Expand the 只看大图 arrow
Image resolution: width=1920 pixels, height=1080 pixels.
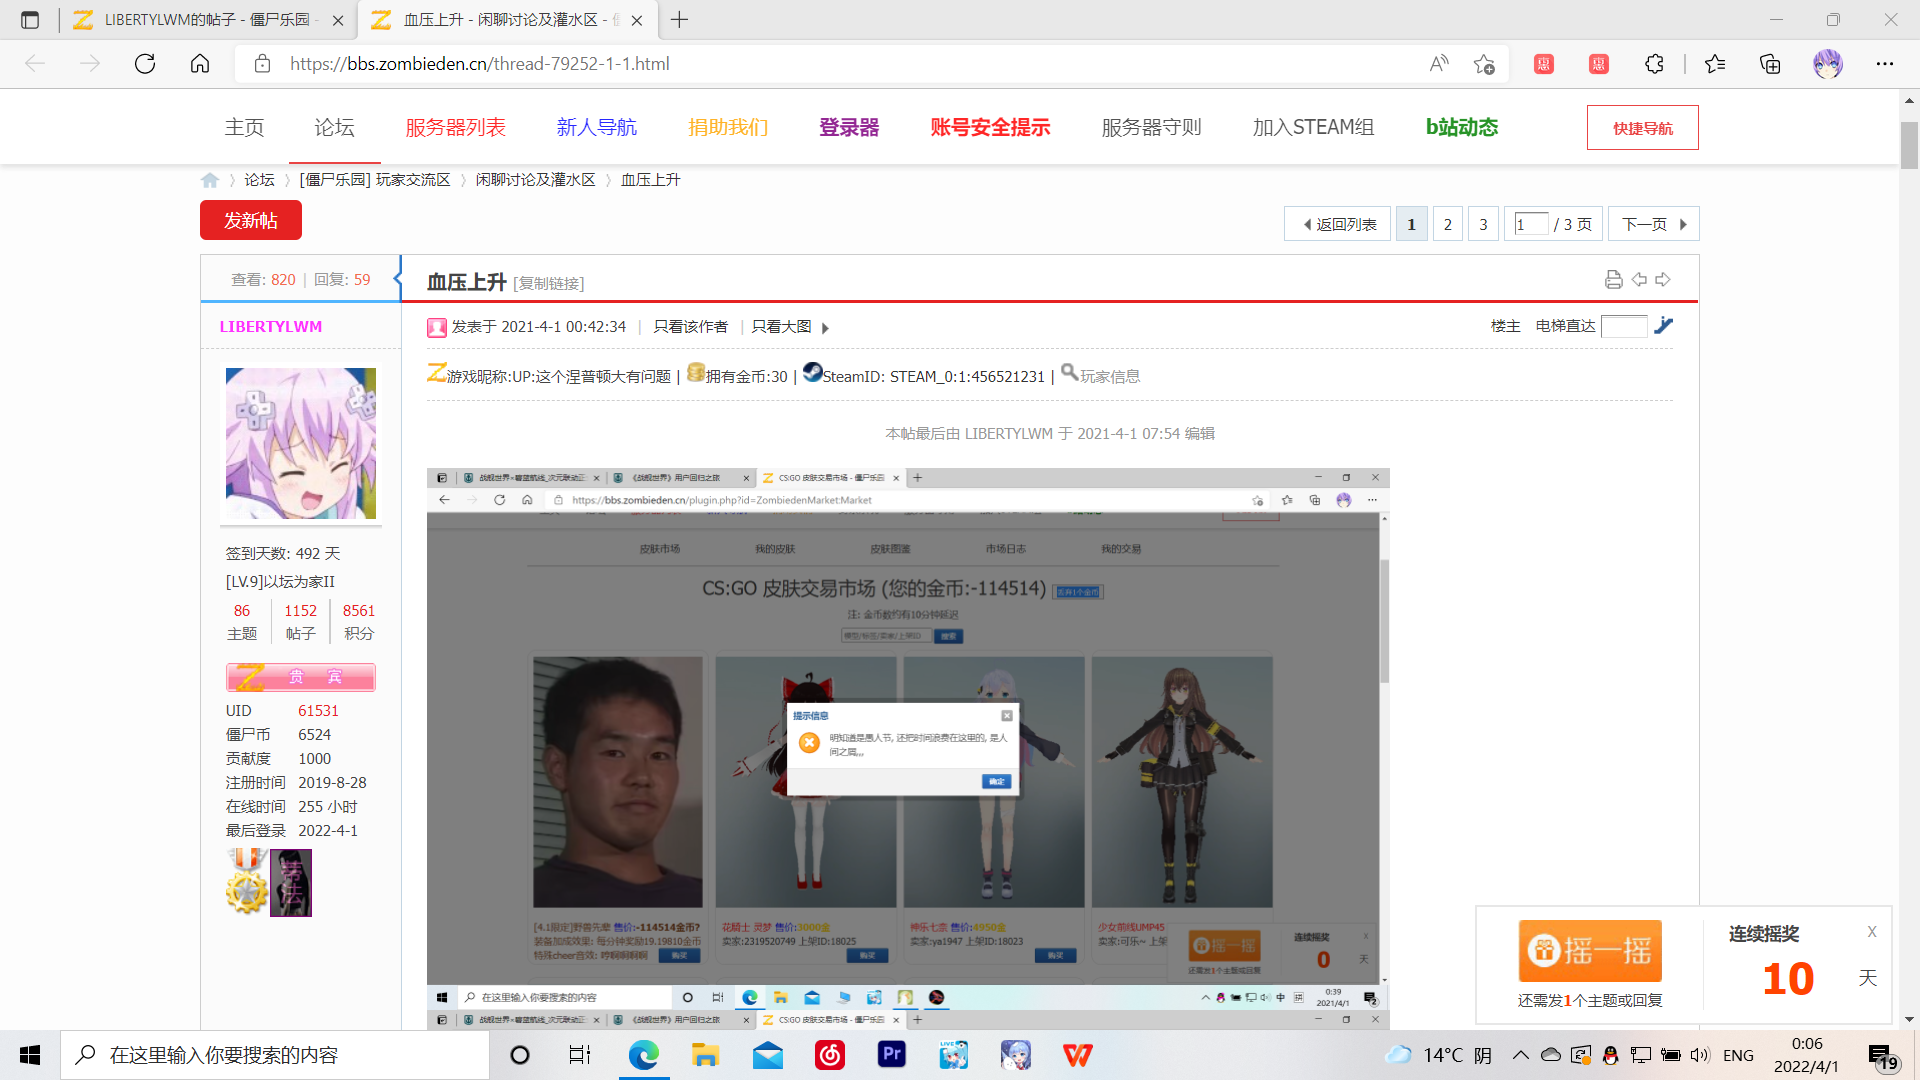pyautogui.click(x=825, y=328)
